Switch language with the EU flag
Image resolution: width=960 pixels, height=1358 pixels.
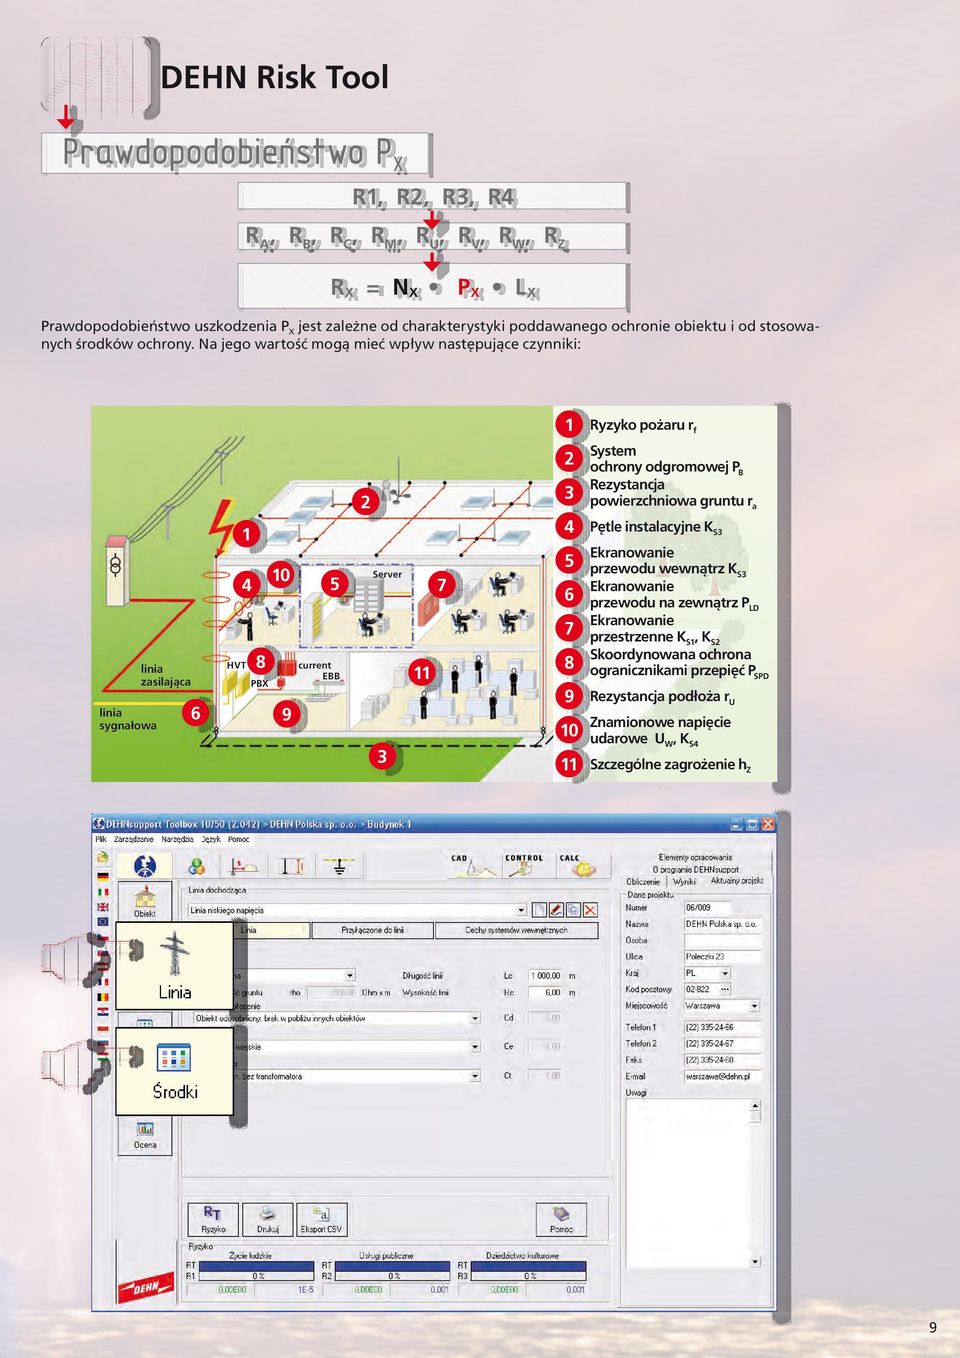pos(102,922)
